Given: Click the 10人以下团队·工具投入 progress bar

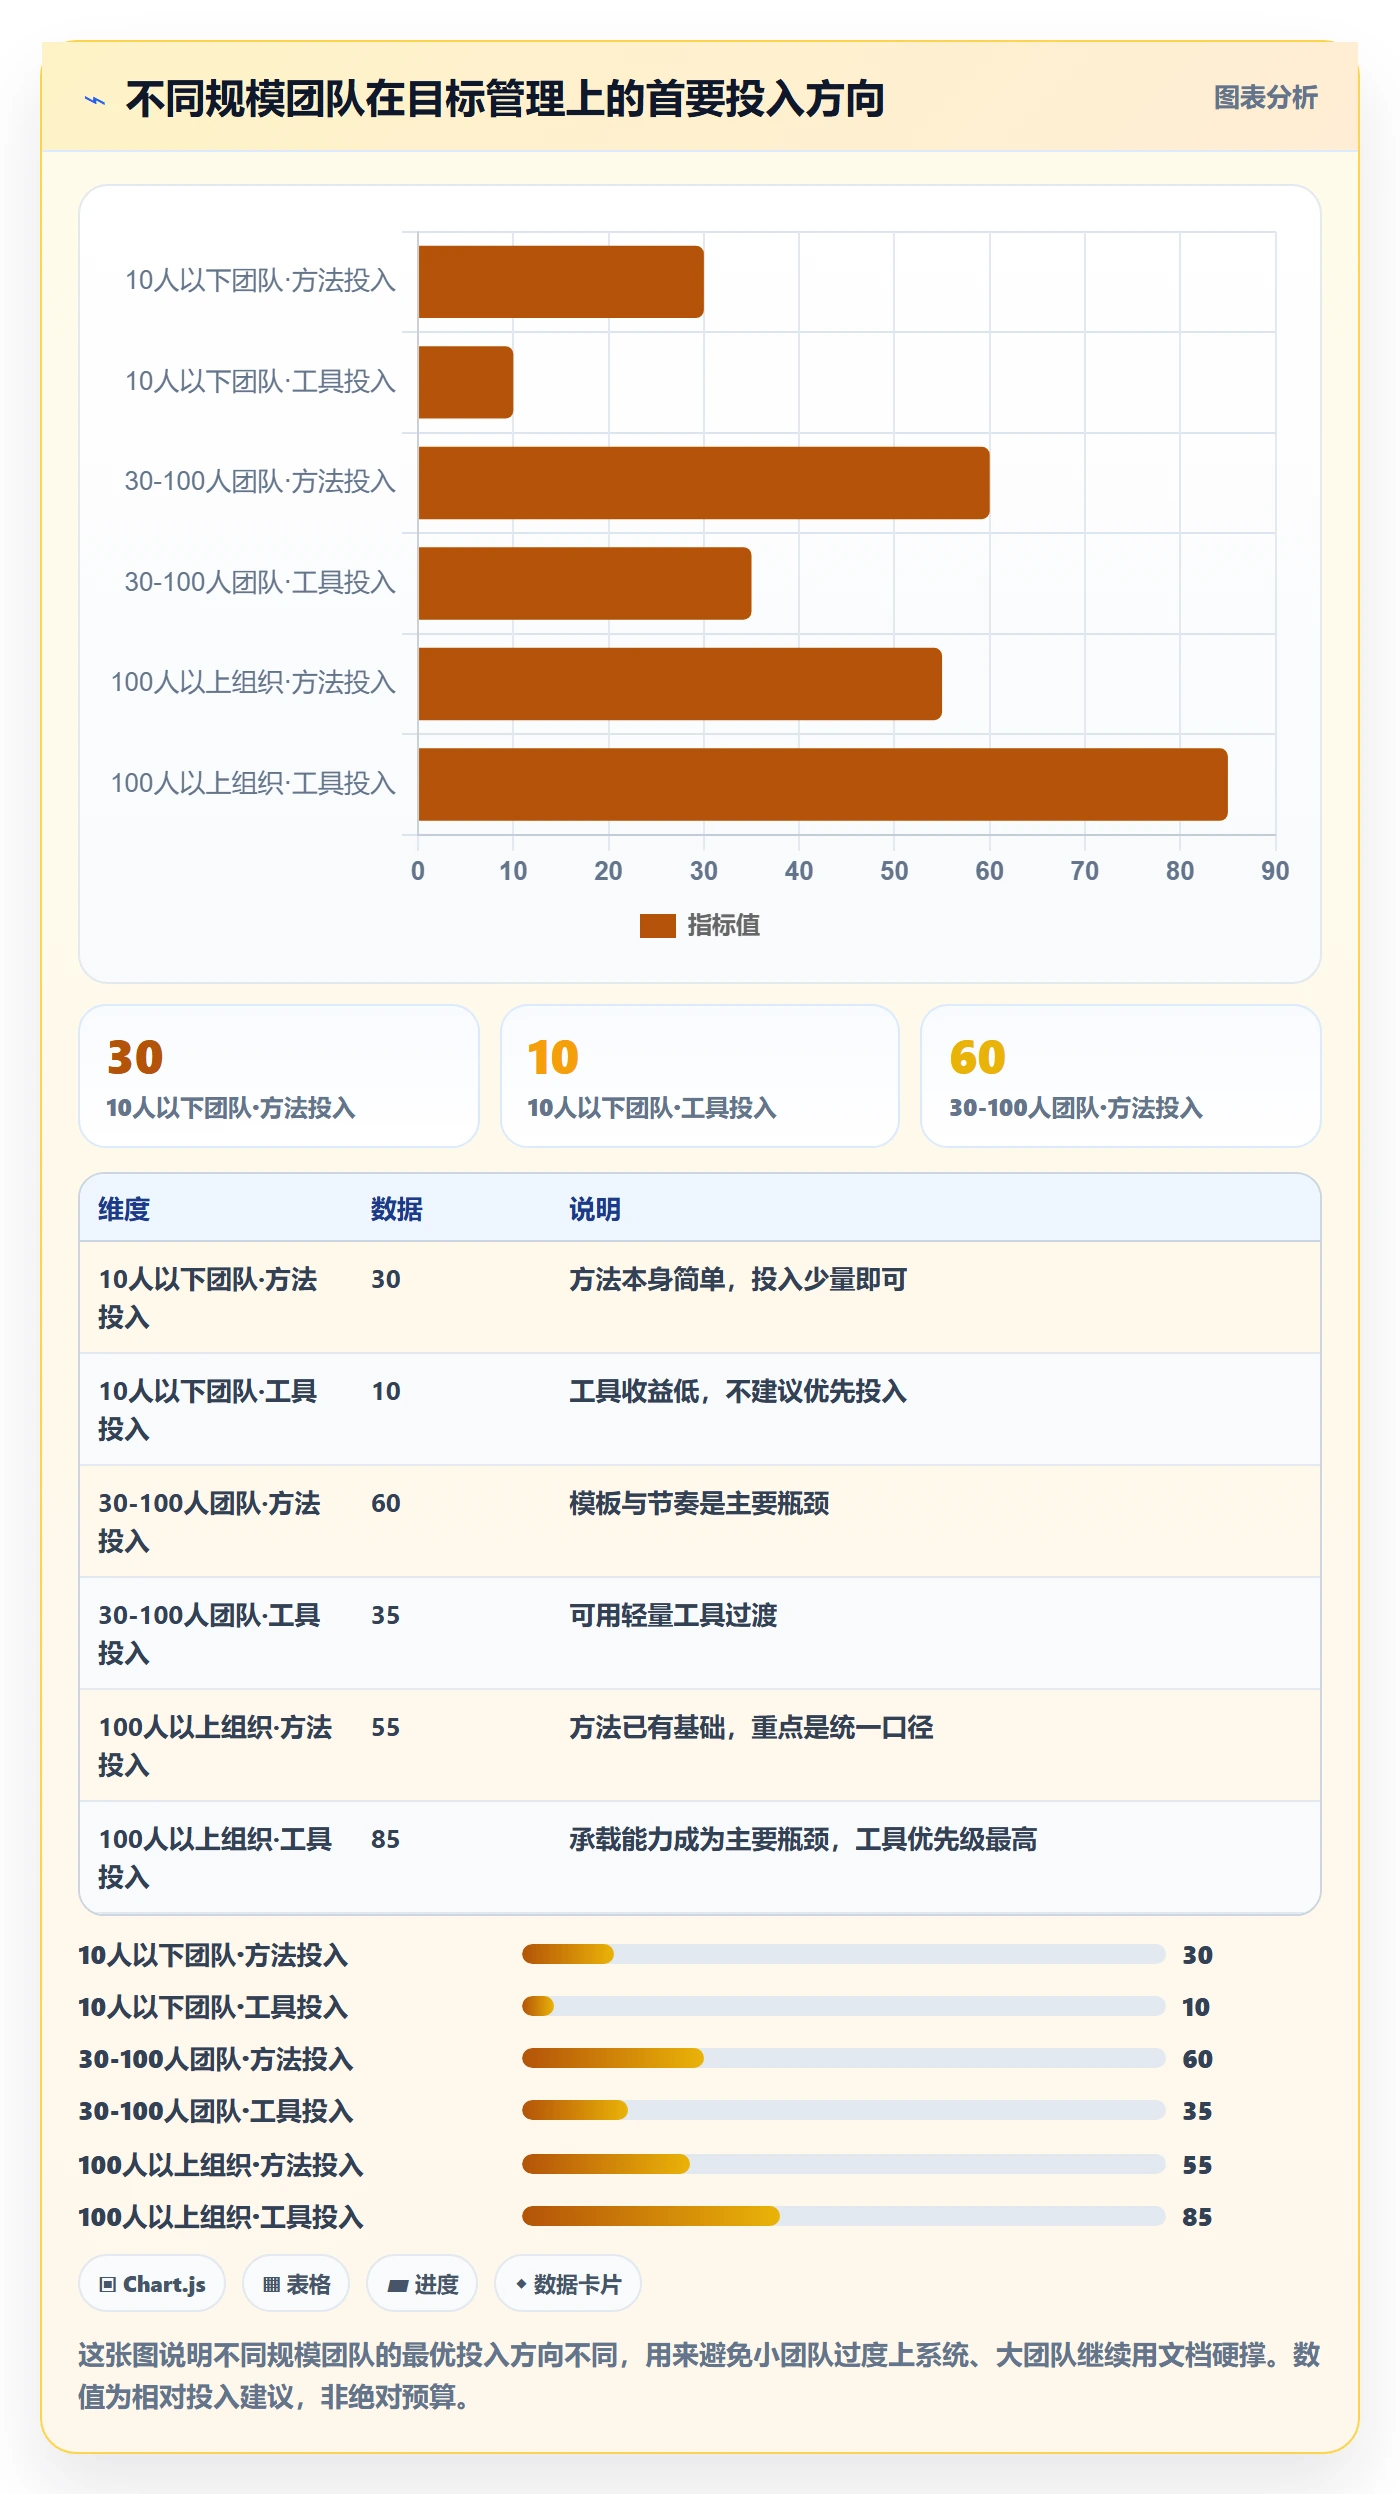Looking at the screenshot, I should point(844,2006).
